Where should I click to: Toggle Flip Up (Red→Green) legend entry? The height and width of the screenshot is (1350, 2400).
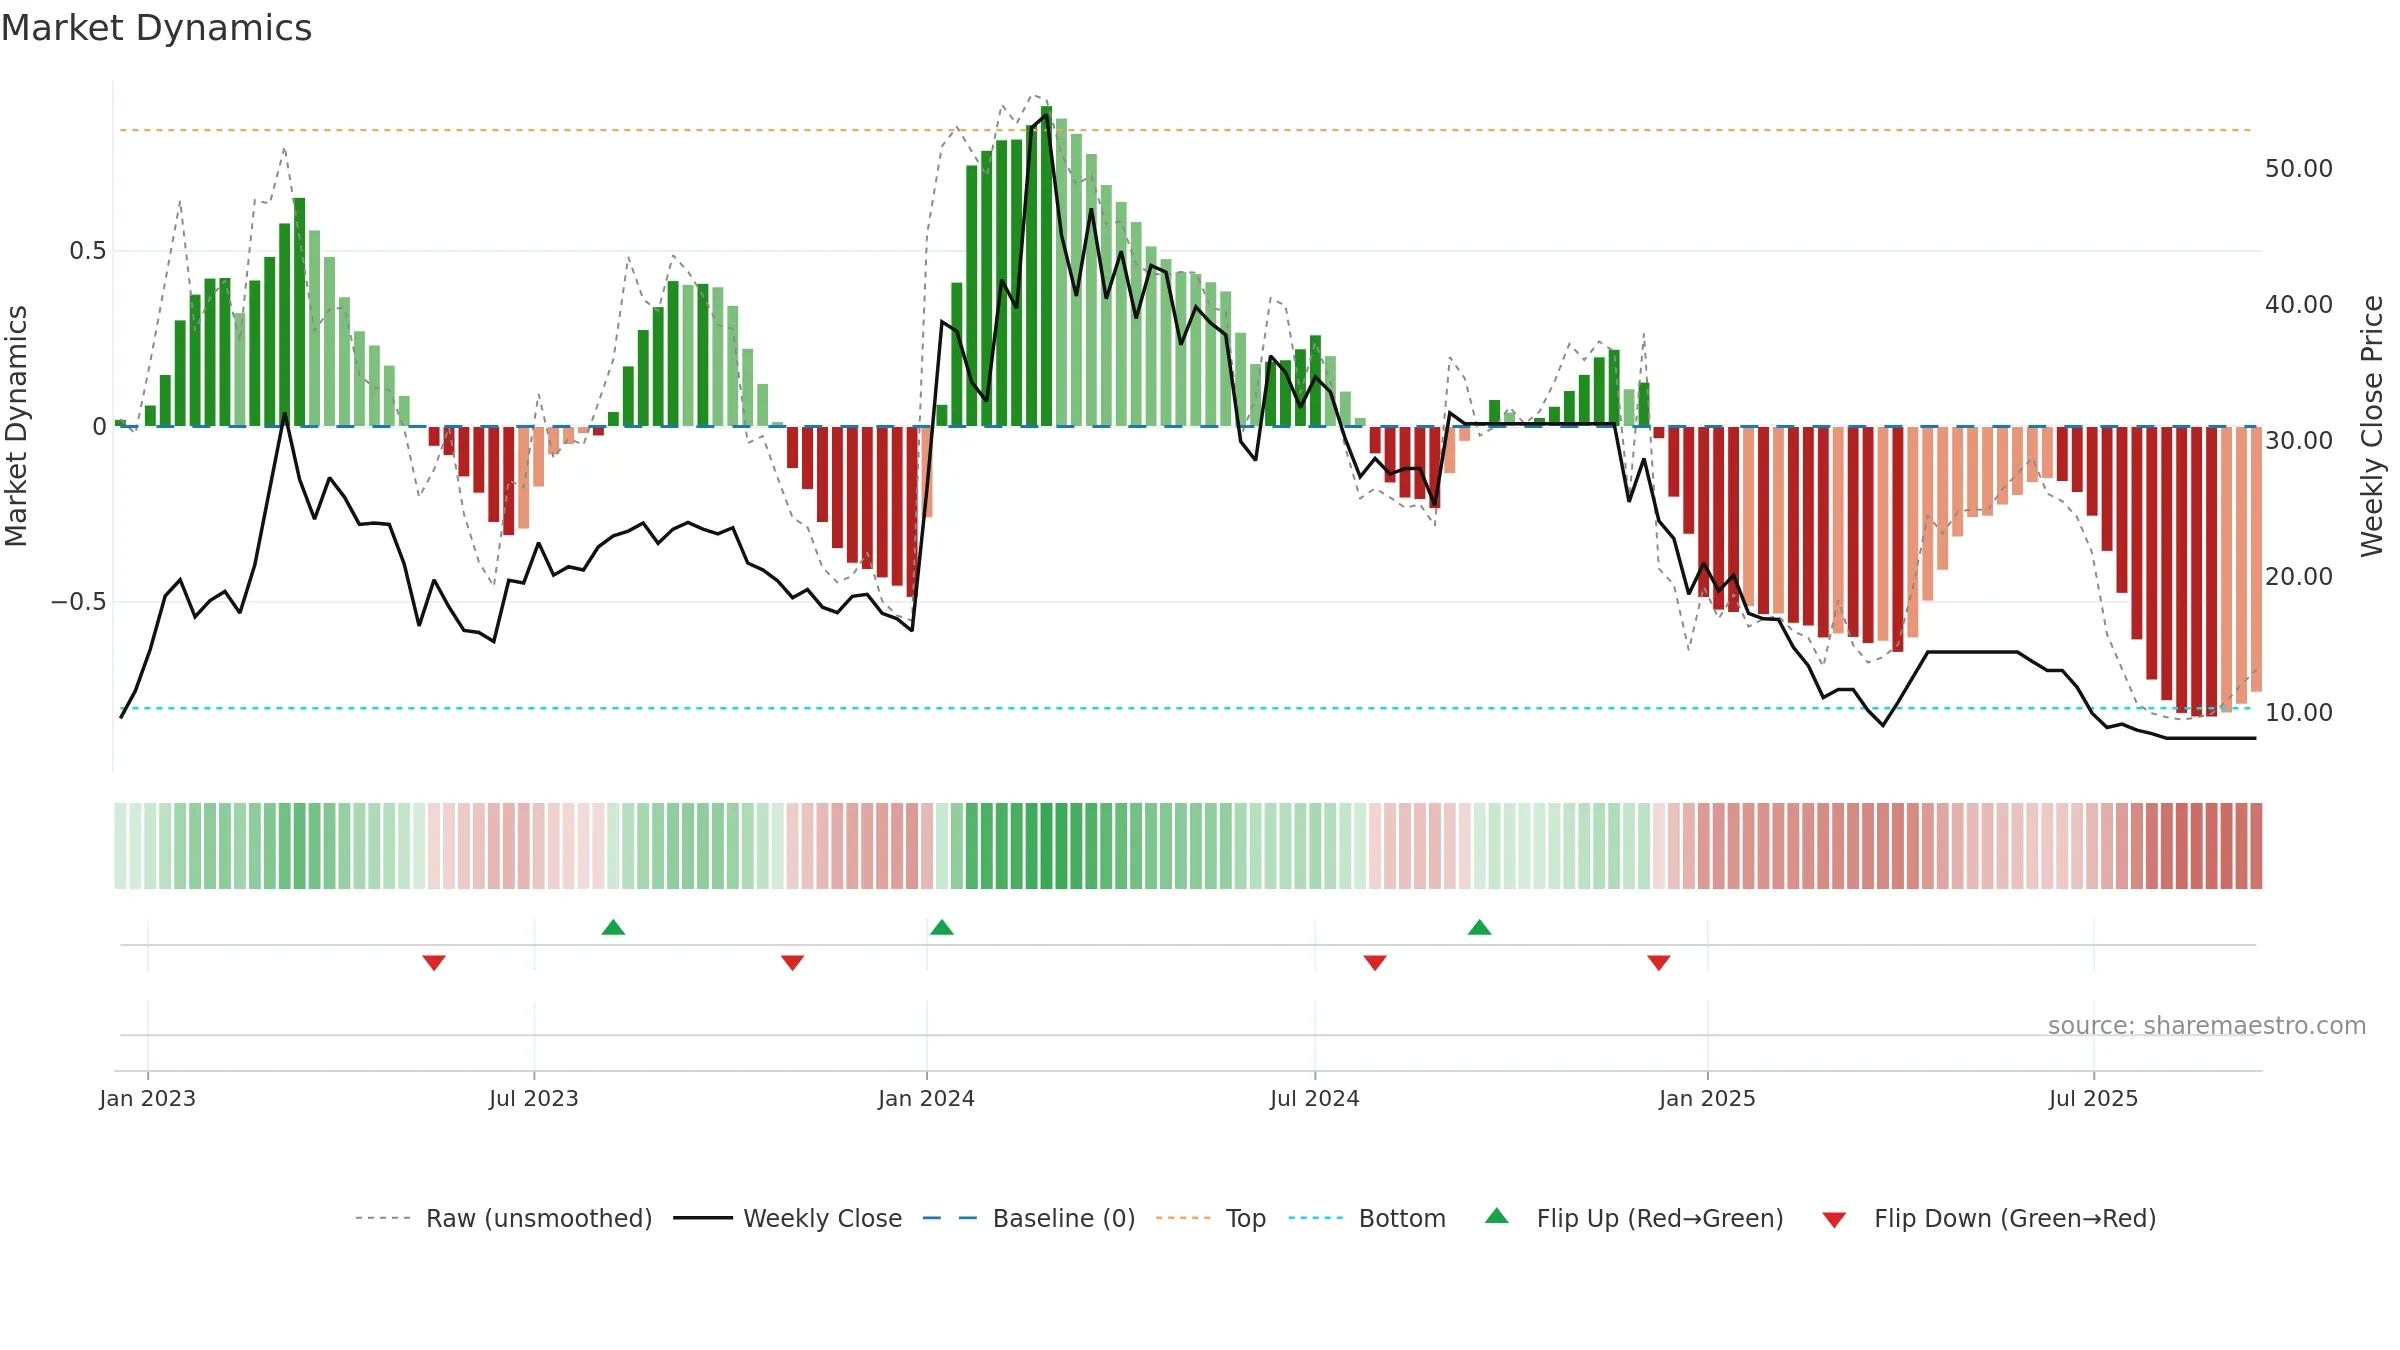(x=1634, y=1218)
